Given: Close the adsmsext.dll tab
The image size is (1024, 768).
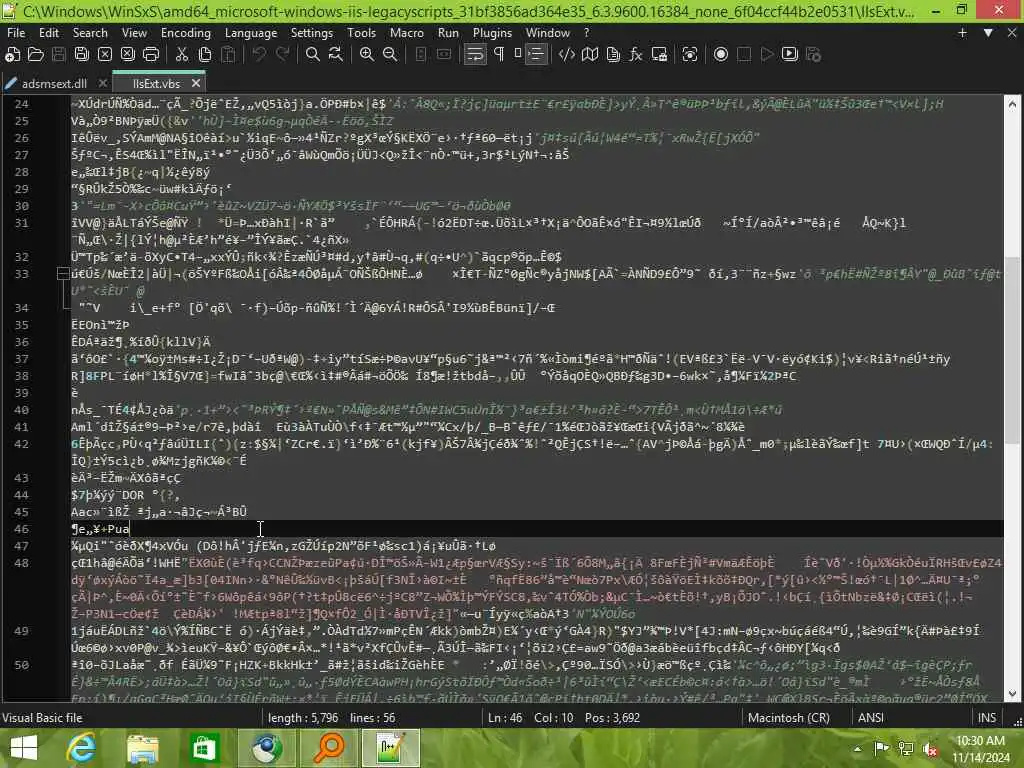Looking at the screenshot, I should click(103, 84).
